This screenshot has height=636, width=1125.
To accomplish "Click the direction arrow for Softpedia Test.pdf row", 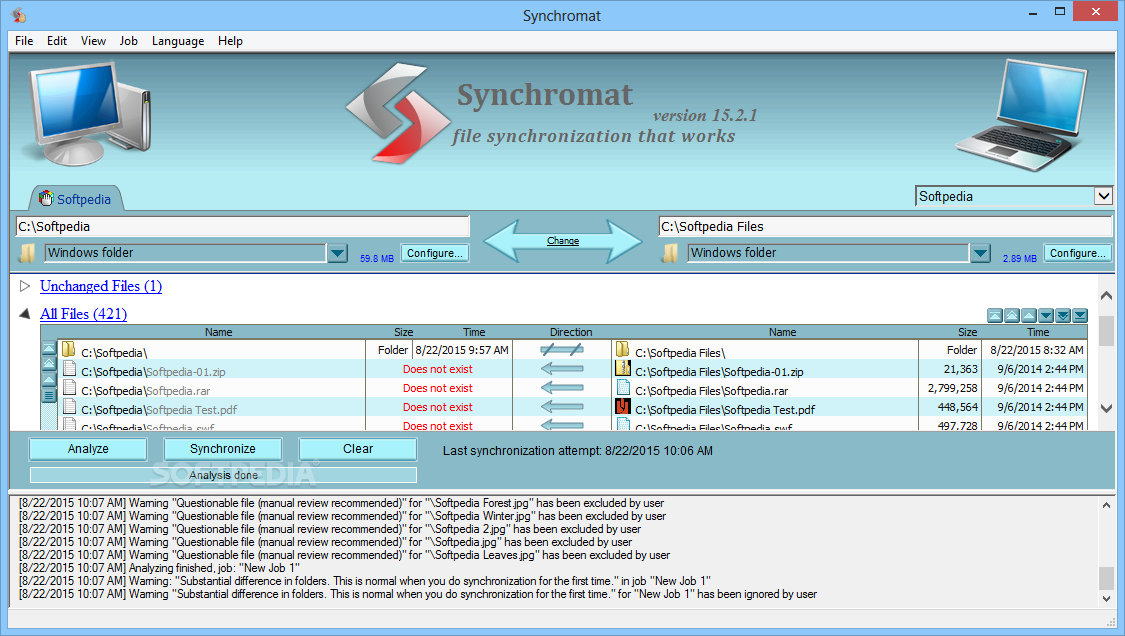I will tap(562, 407).
